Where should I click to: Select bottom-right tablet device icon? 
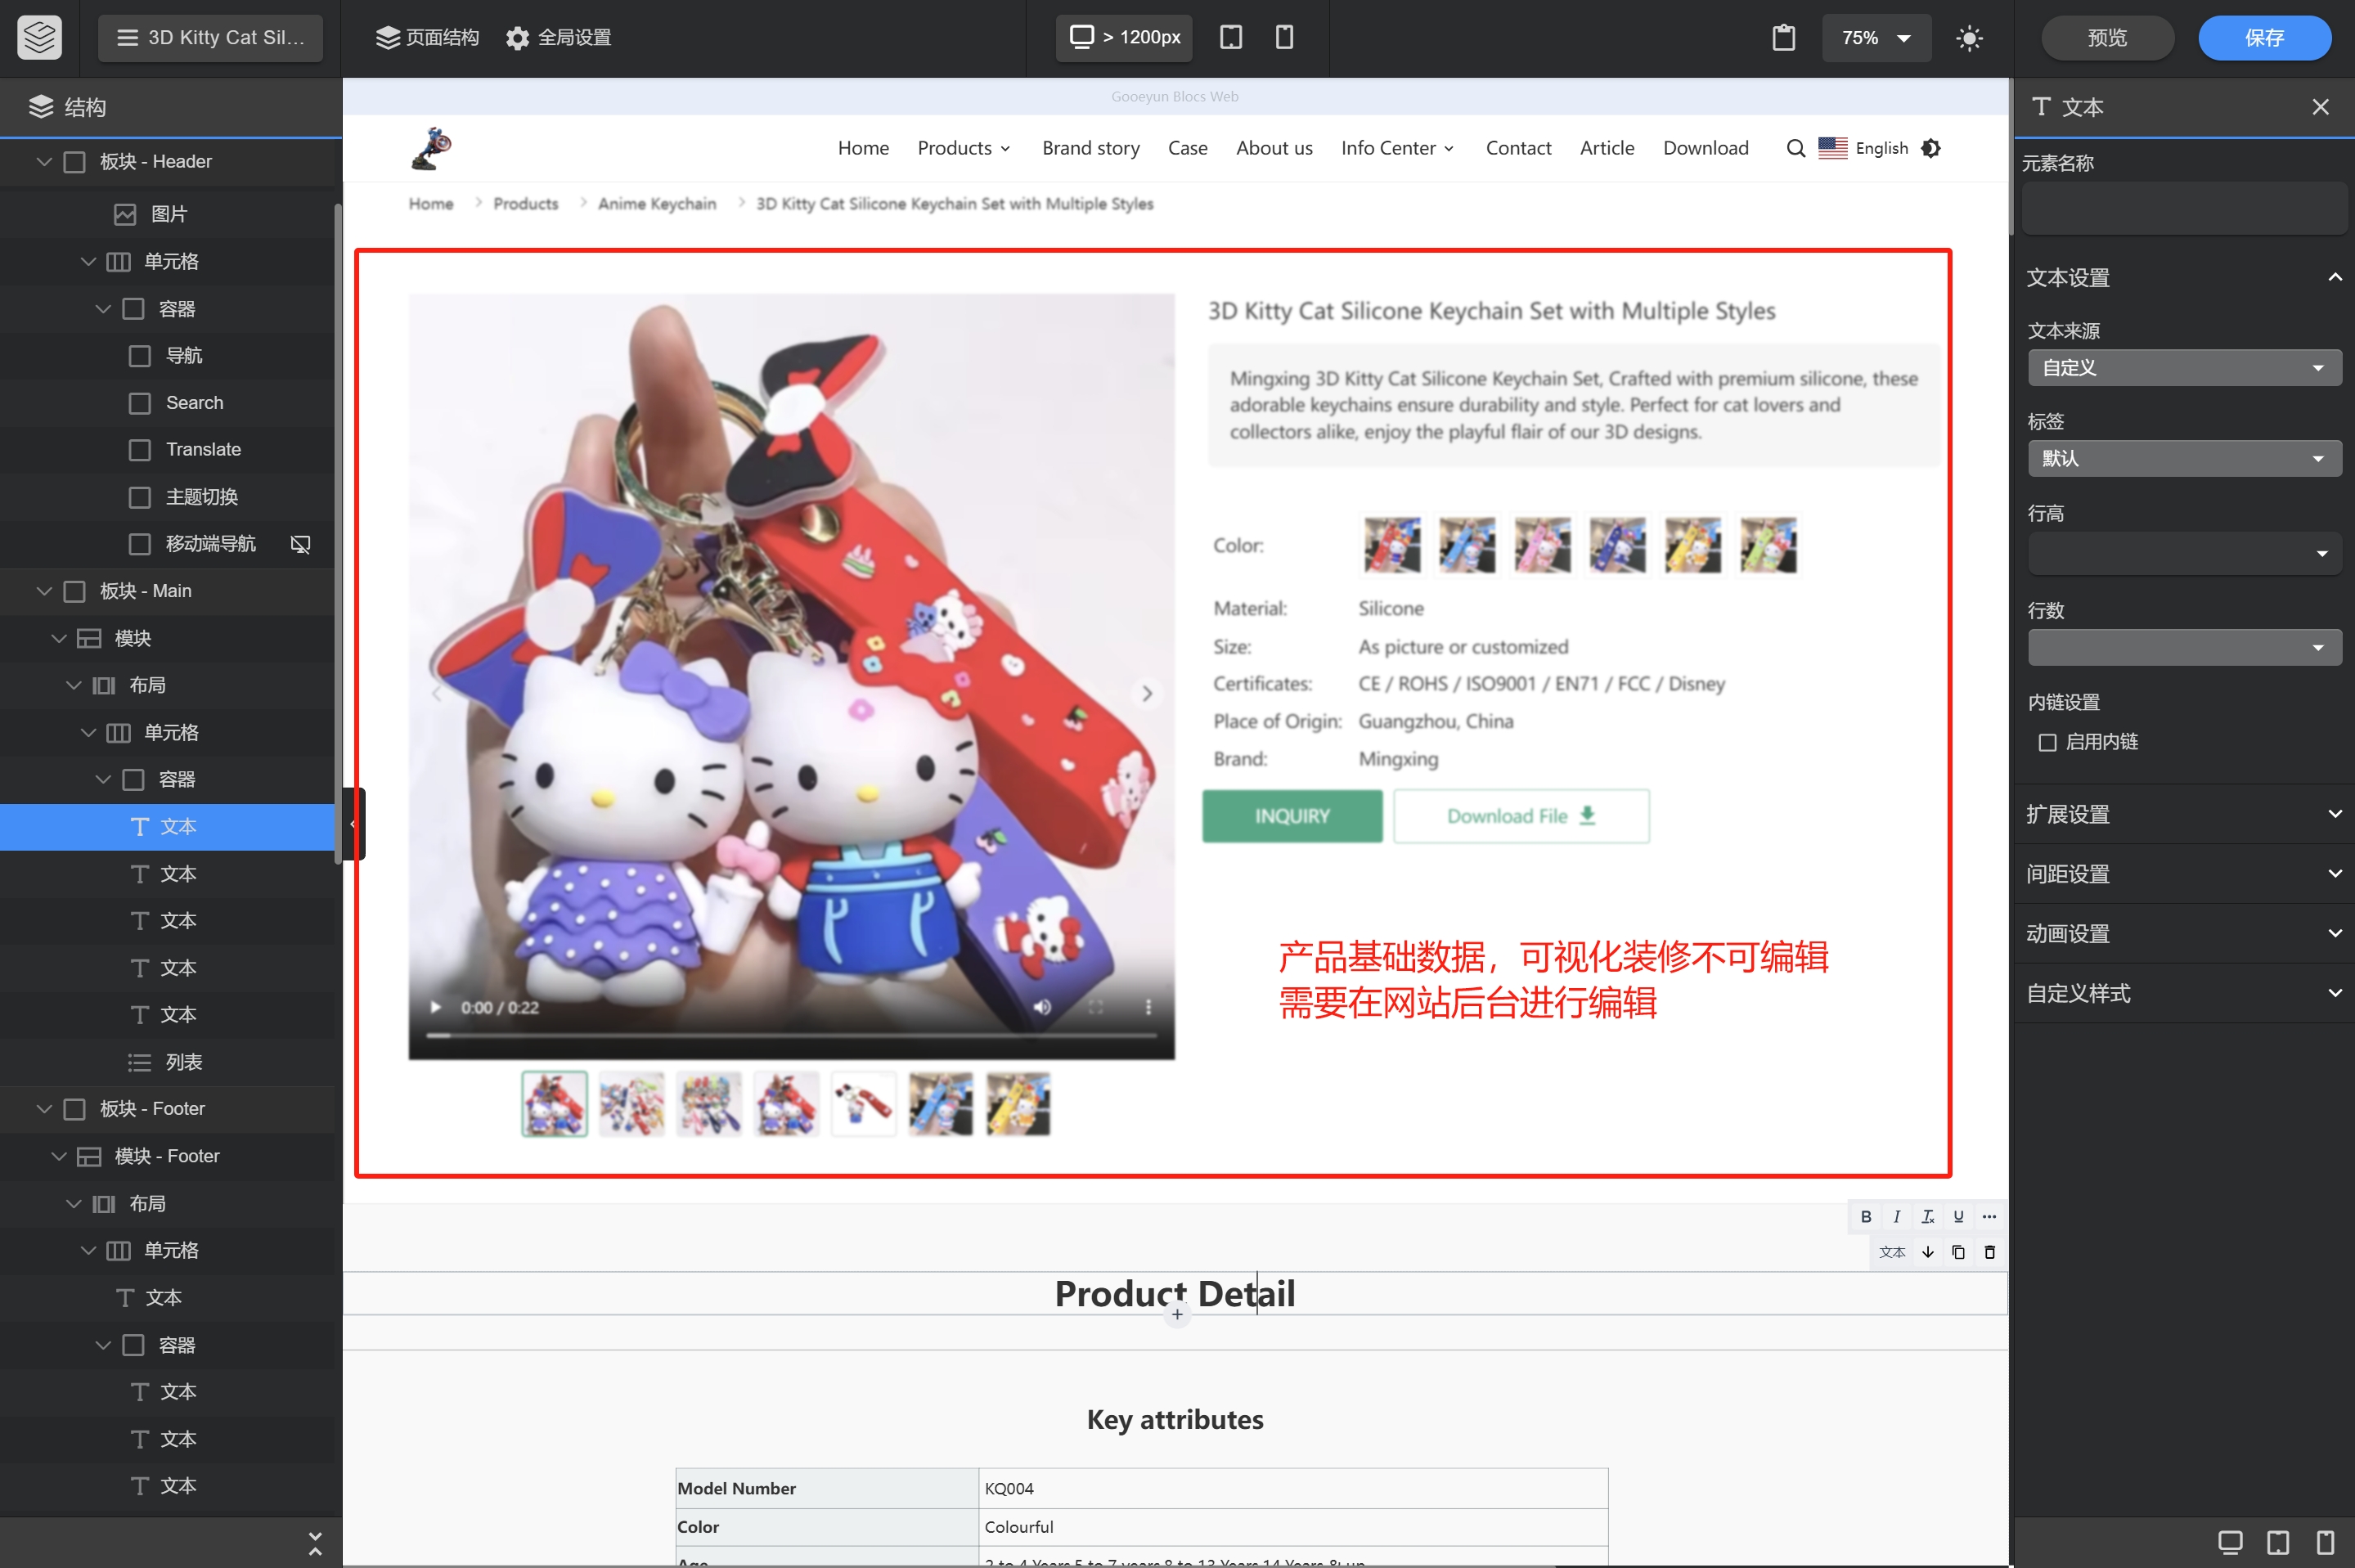tap(2278, 1542)
